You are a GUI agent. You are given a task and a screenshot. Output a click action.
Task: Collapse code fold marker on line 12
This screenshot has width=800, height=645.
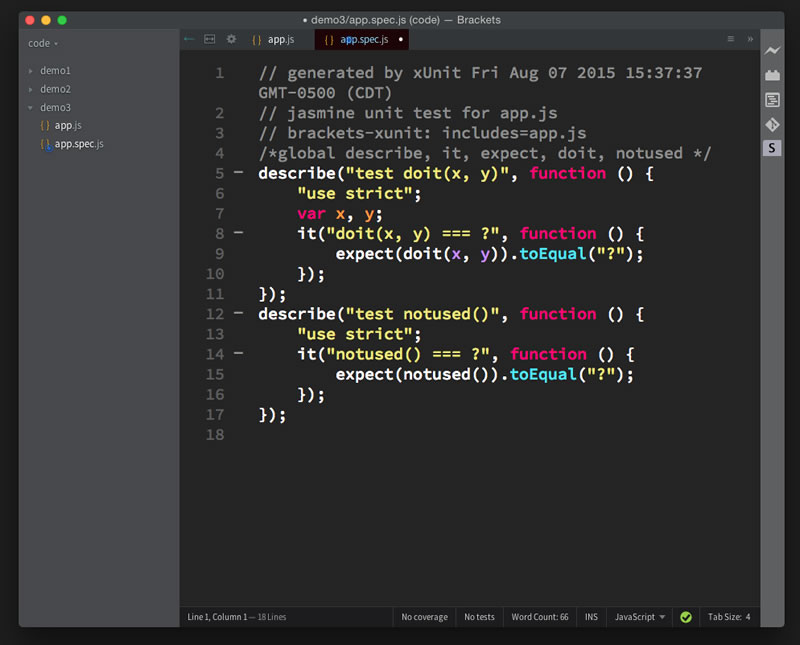pos(238,313)
